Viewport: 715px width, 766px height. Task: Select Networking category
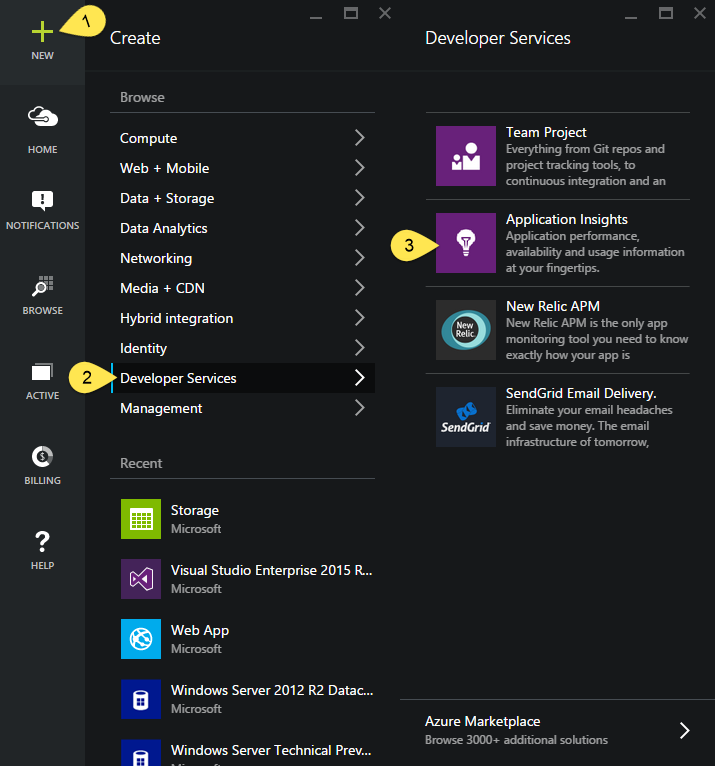pos(156,258)
